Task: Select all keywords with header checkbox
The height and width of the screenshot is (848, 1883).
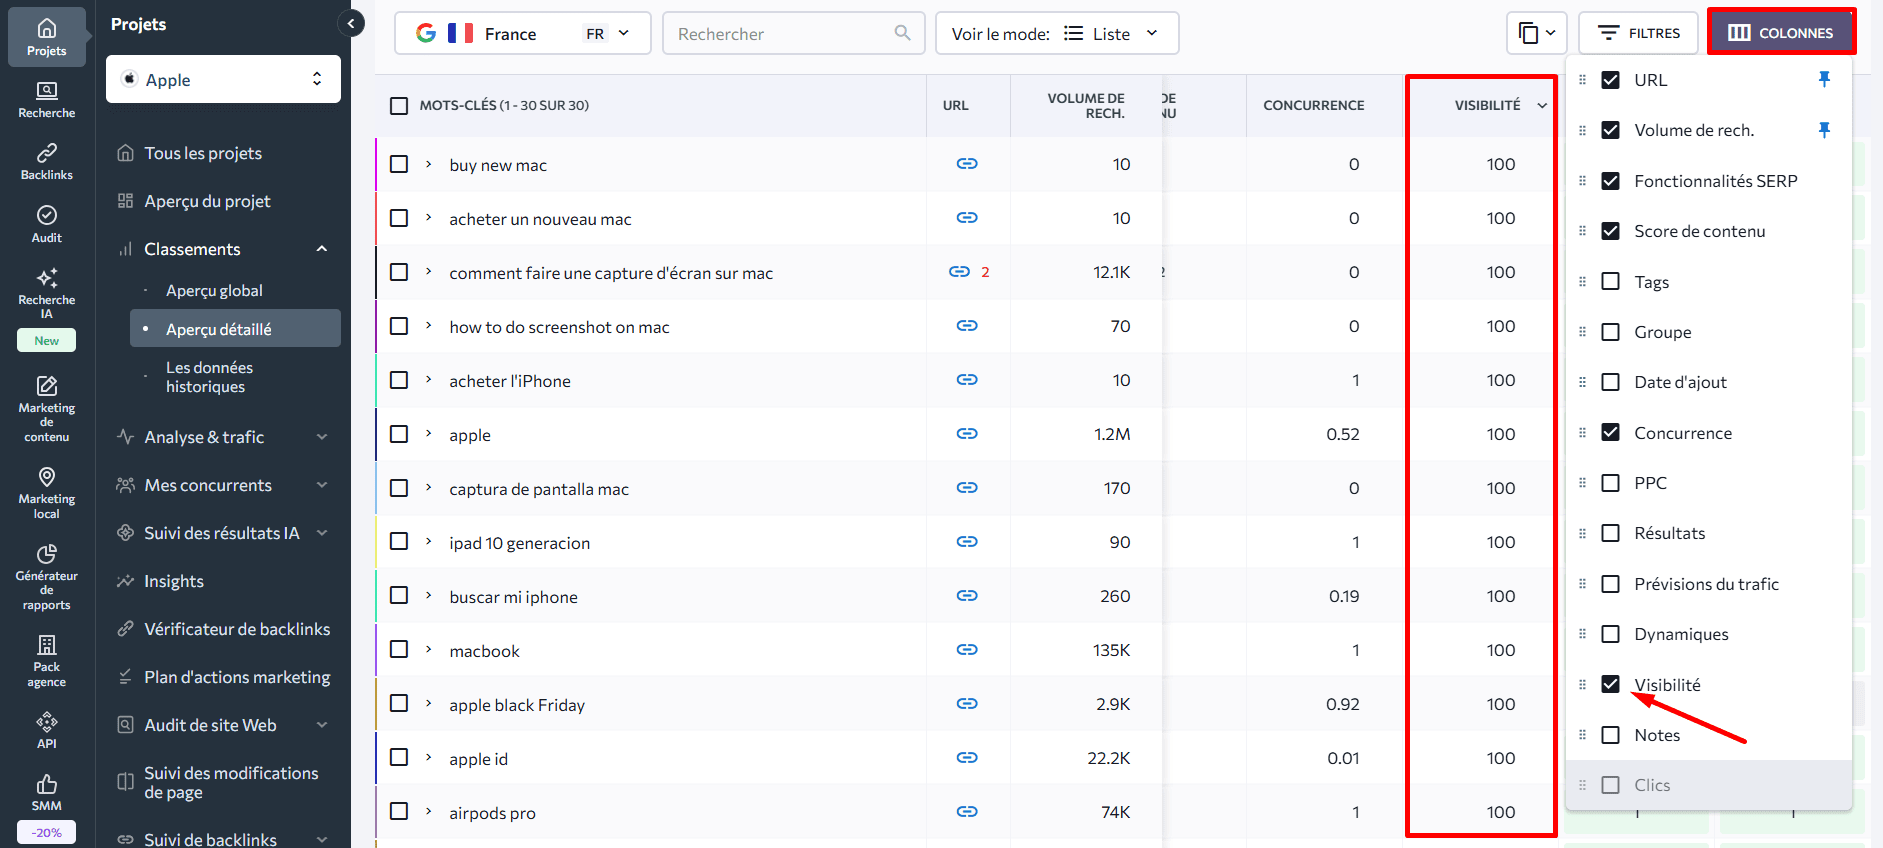Action: pos(399,105)
